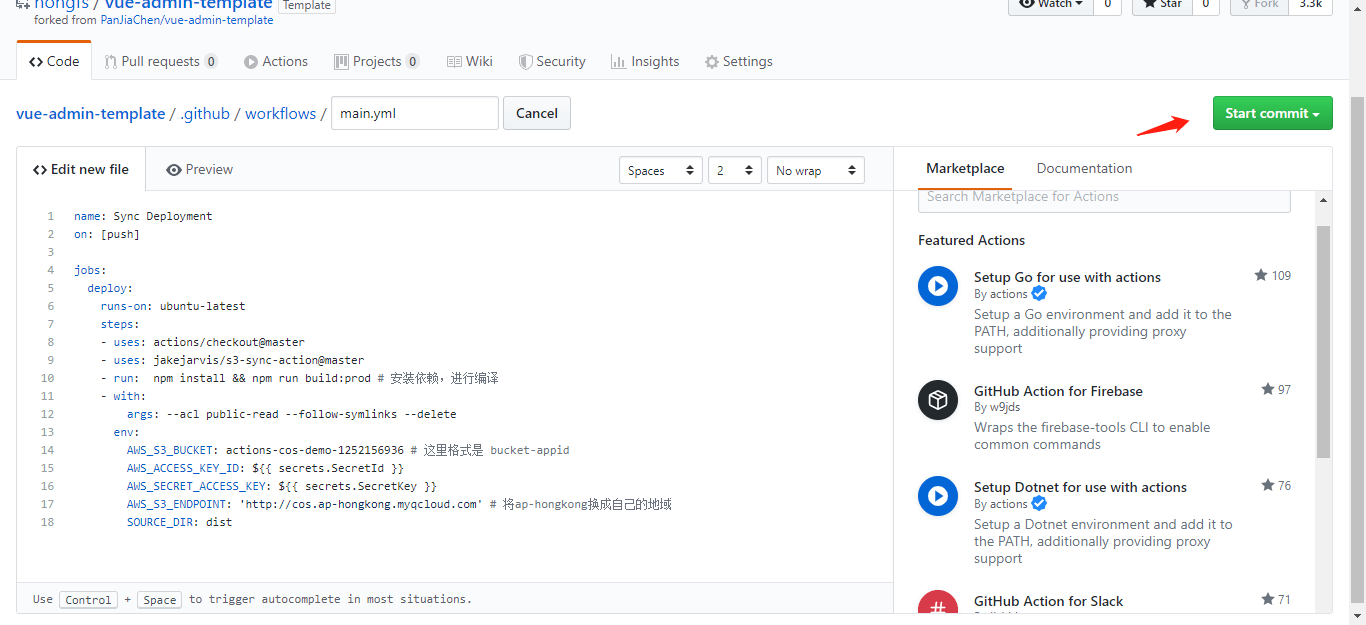
Task: Click the "AWS_ACCESS_KEY_ID" line
Action: point(265,468)
